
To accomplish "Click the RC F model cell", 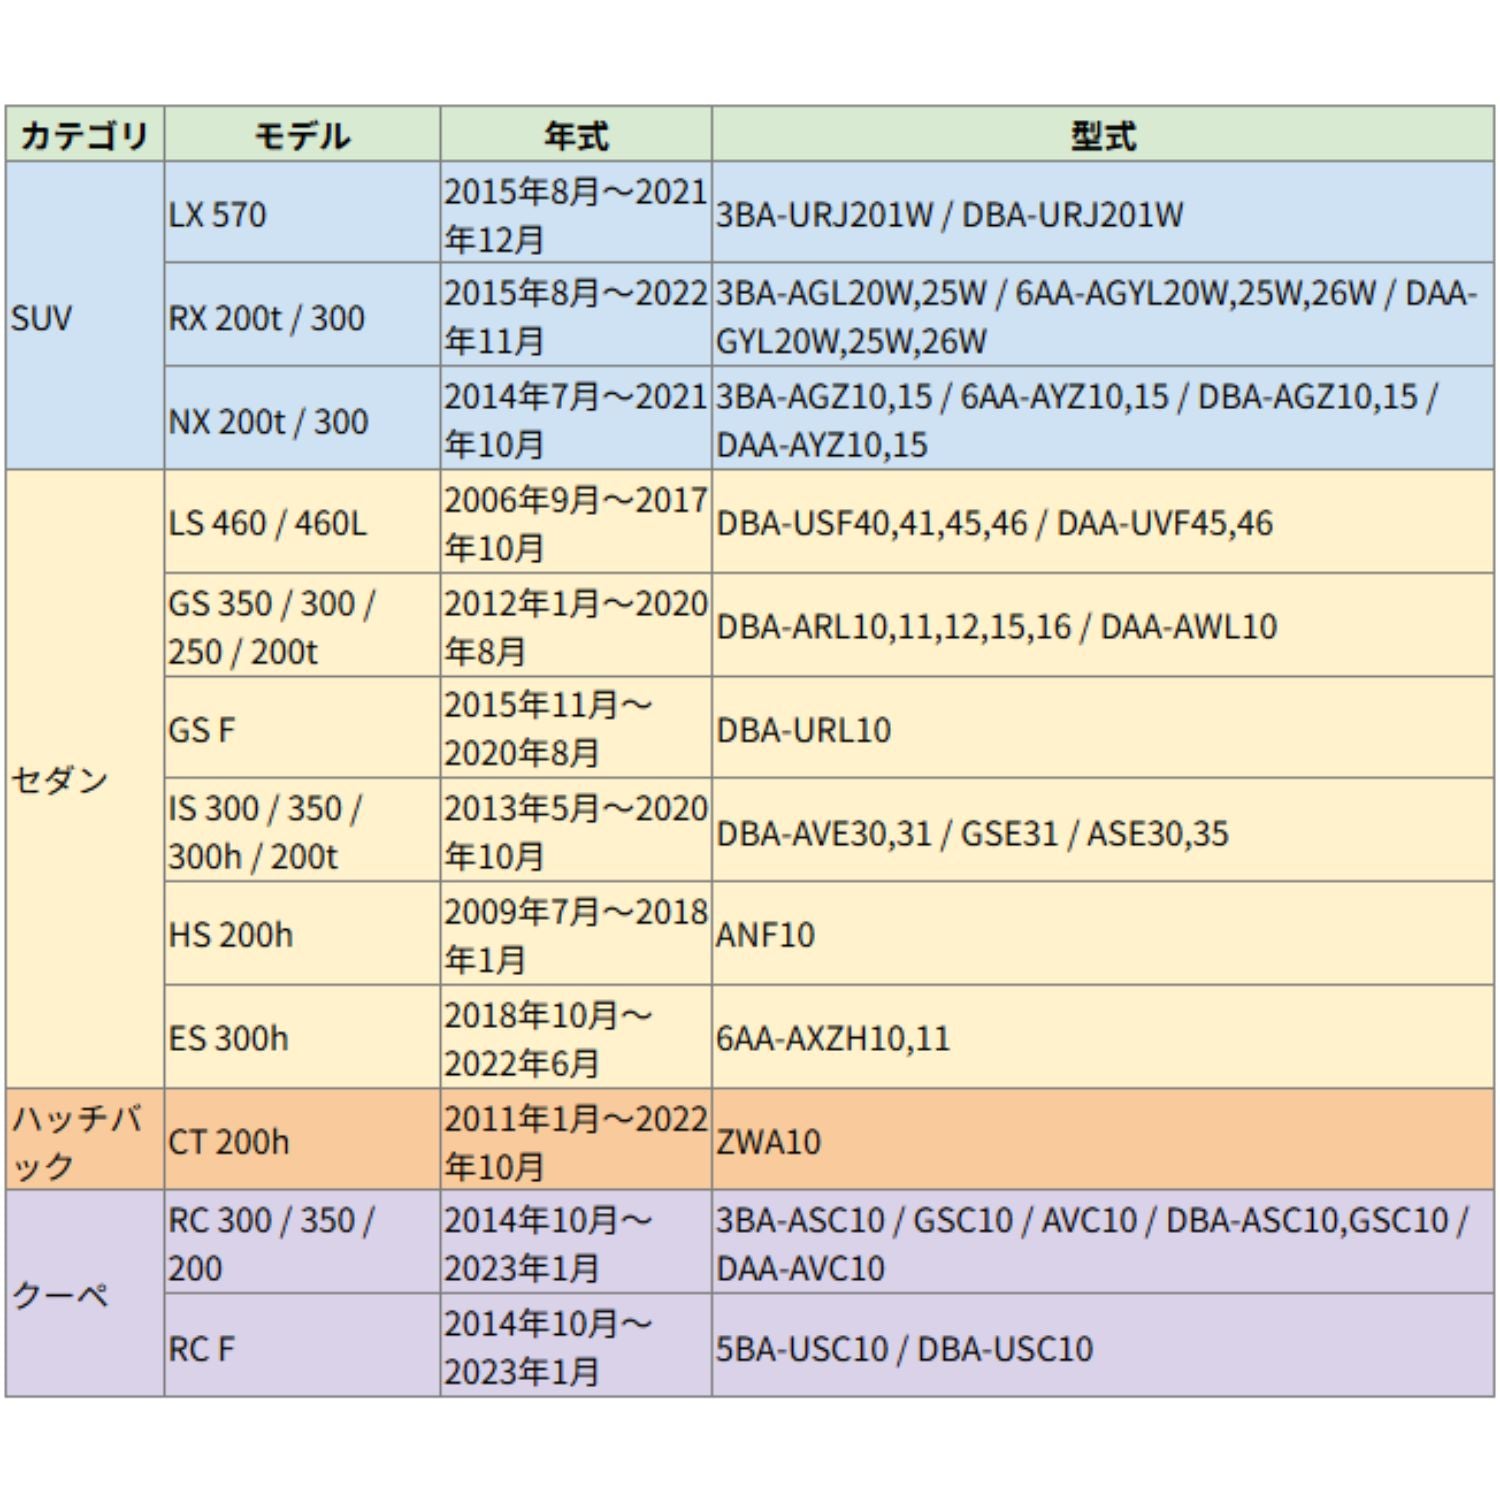I will click(x=302, y=1345).
